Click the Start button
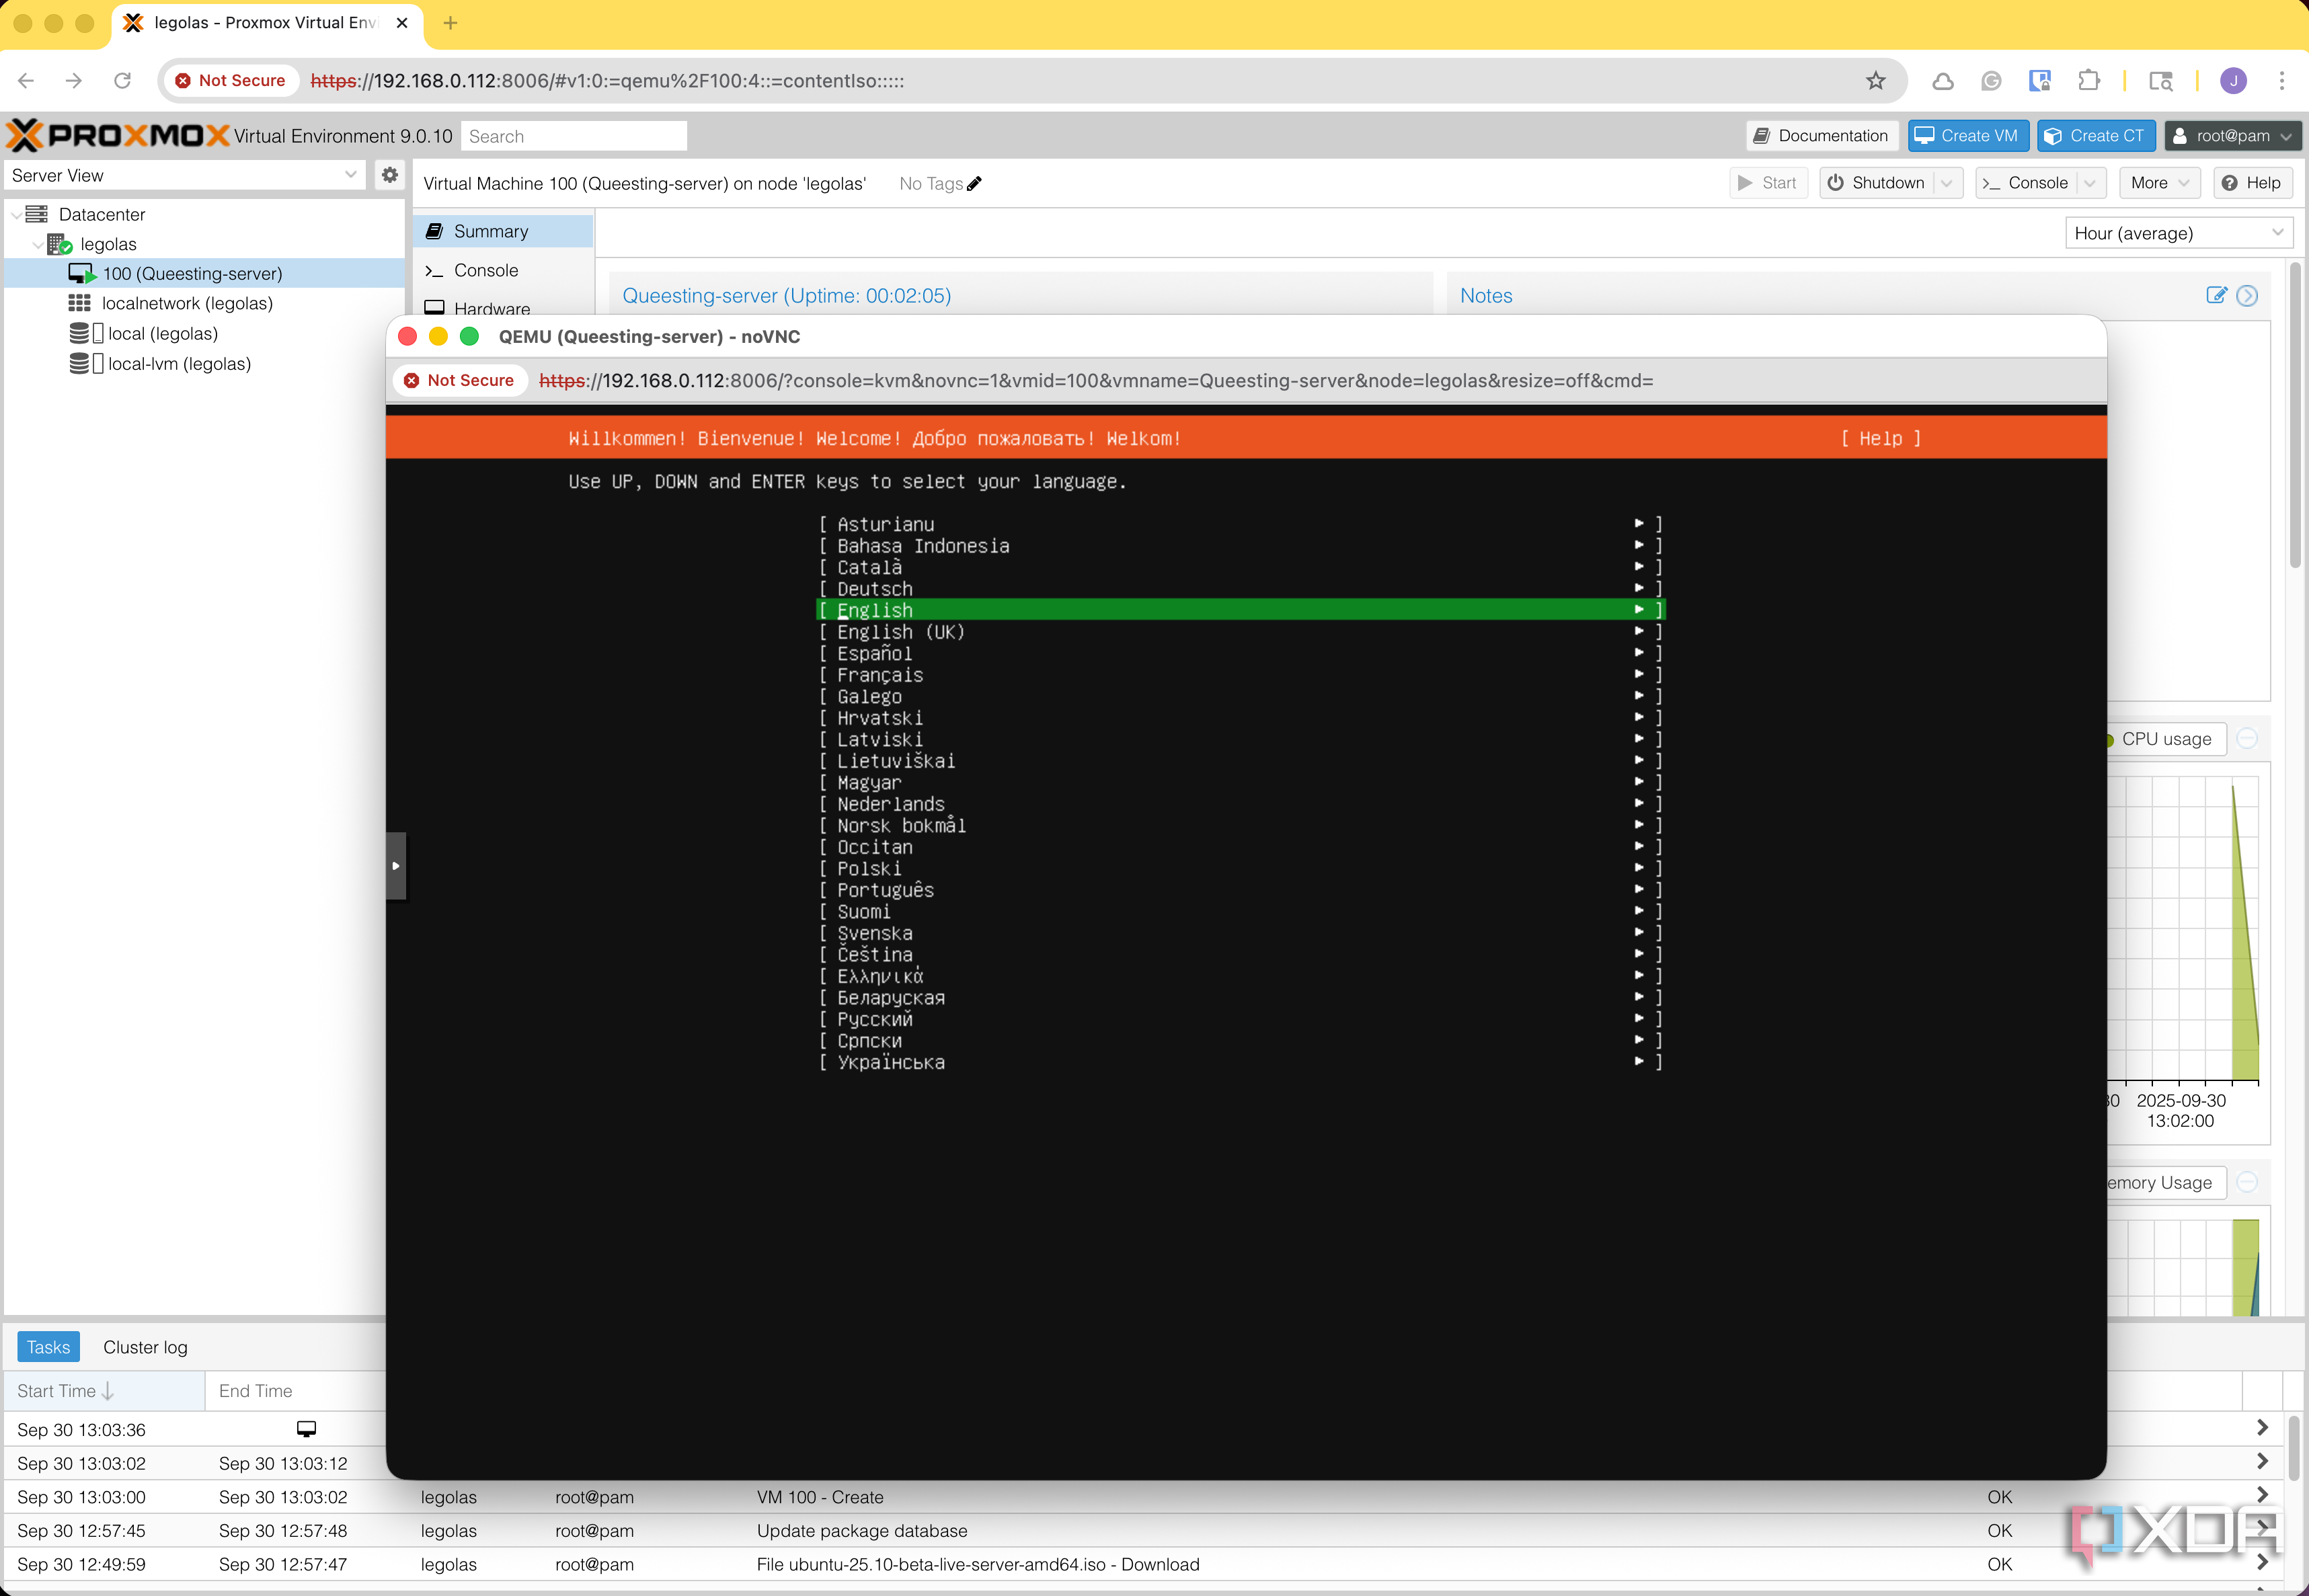The image size is (2309, 1596). [1767, 183]
